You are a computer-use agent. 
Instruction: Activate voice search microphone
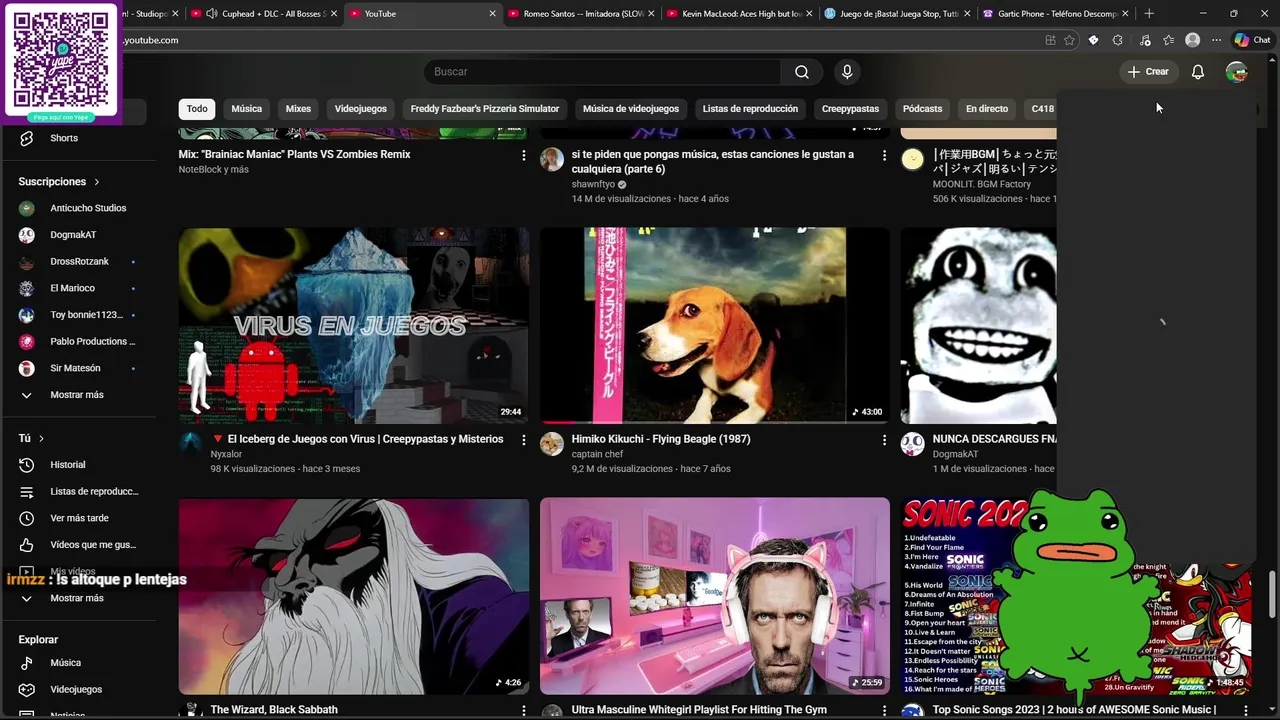tap(847, 72)
